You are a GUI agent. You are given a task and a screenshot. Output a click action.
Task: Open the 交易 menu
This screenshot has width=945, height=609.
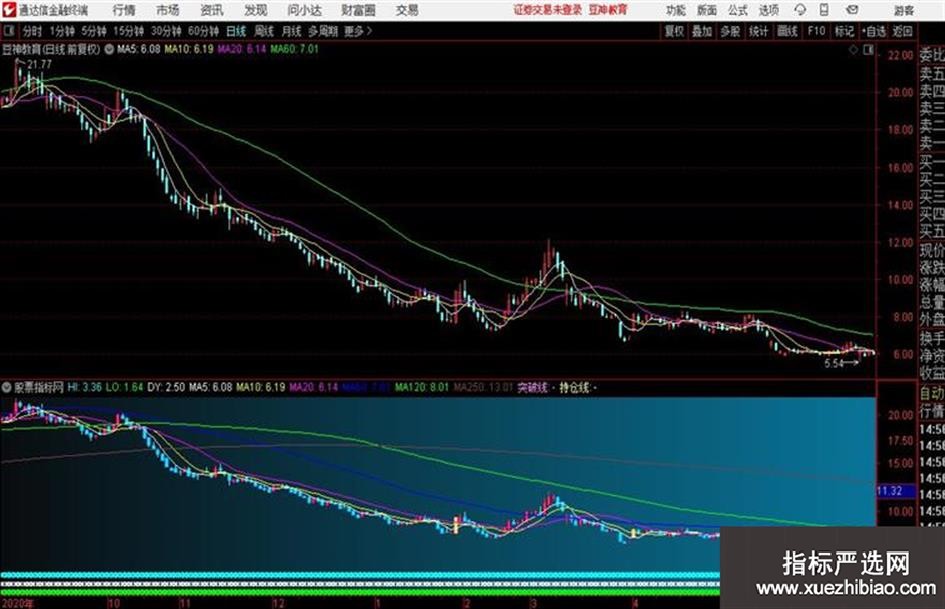point(407,10)
